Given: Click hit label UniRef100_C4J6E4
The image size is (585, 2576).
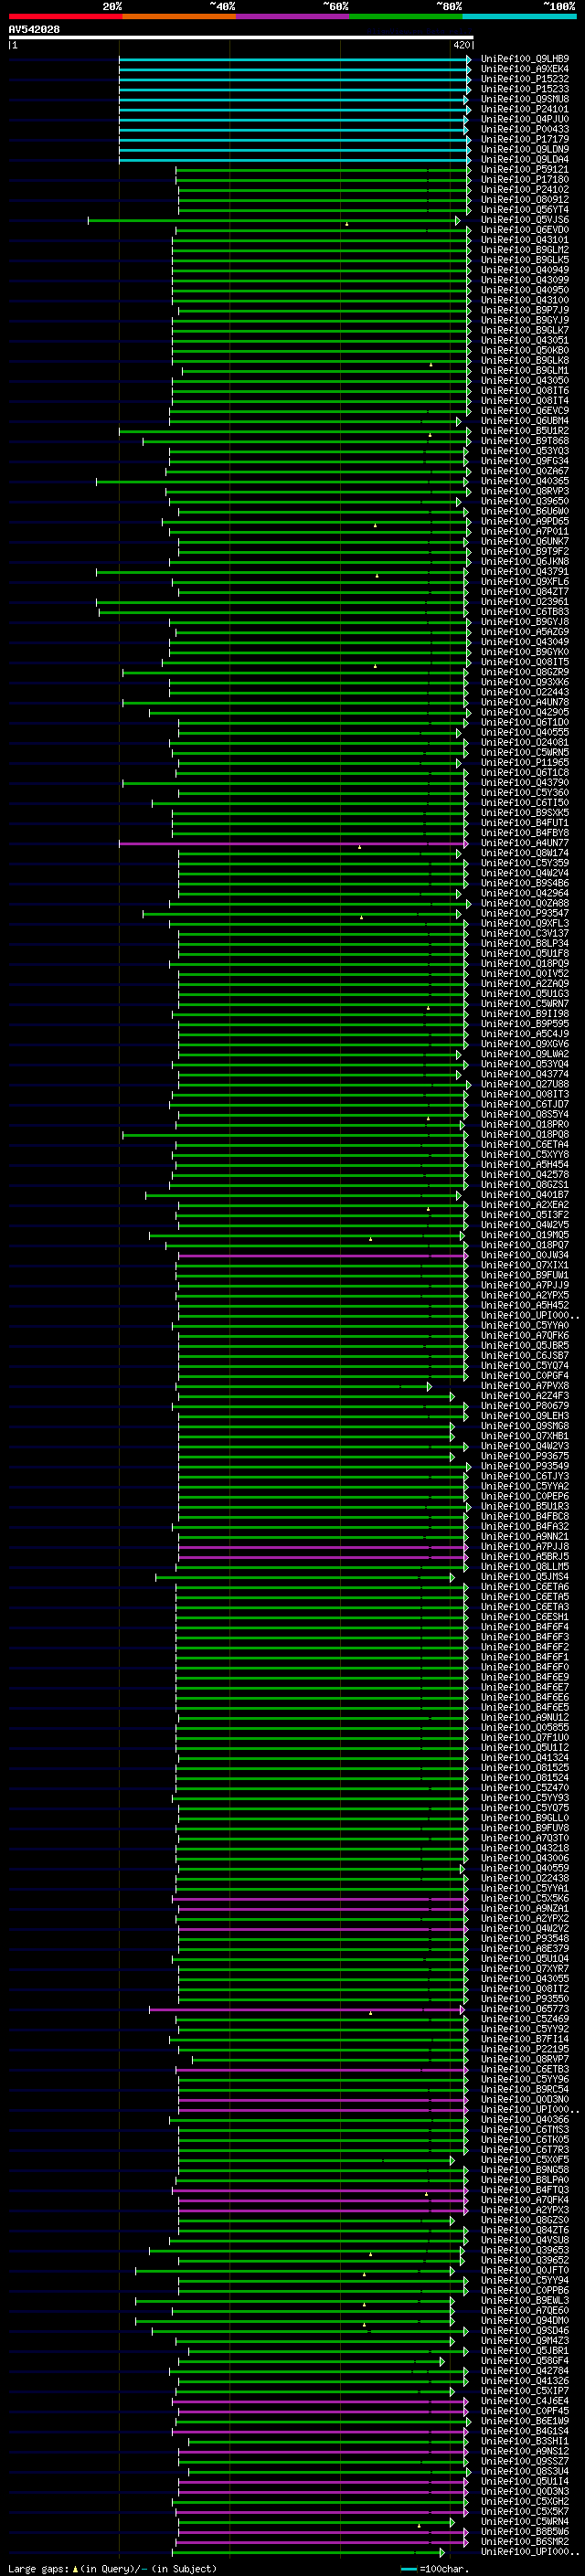Looking at the screenshot, I should click(525, 2401).
